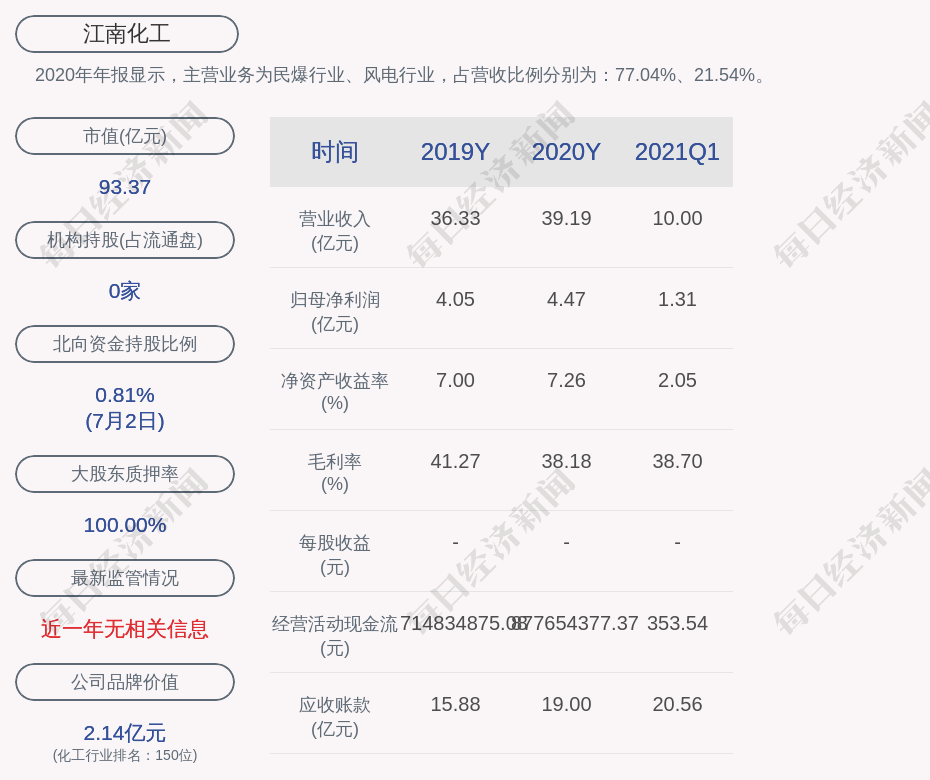Select receivables value 20.56

point(677,704)
